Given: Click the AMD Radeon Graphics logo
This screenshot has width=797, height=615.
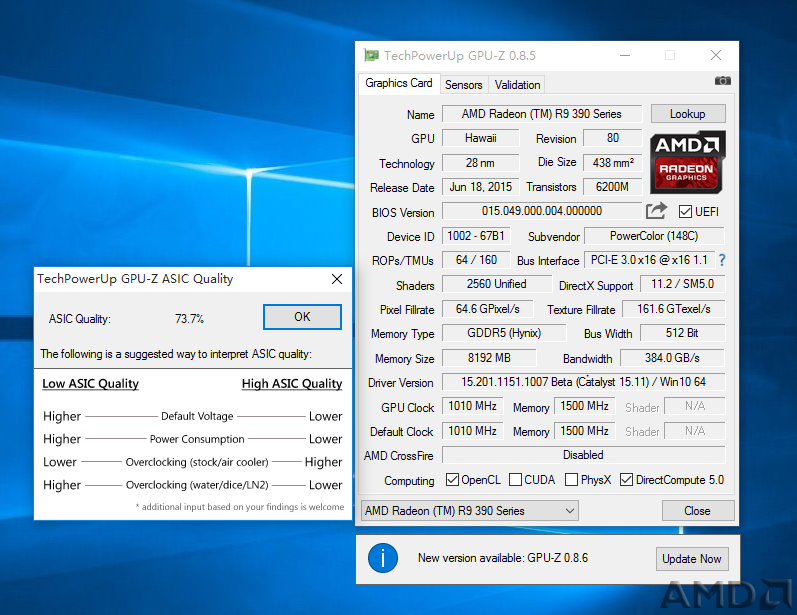Looking at the screenshot, I should [688, 163].
